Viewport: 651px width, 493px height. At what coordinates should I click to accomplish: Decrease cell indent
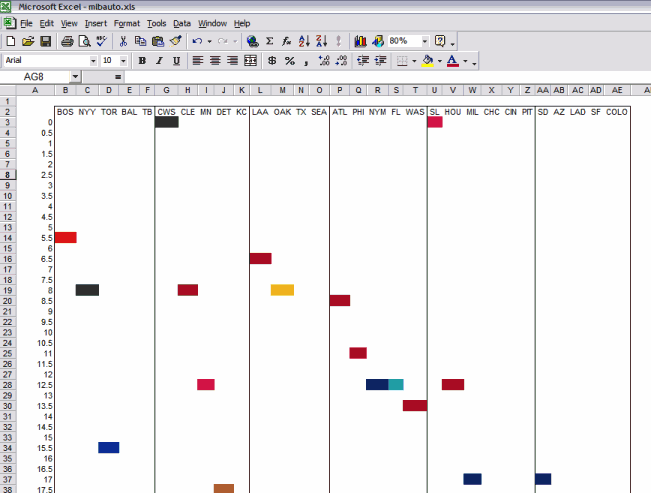[363, 61]
